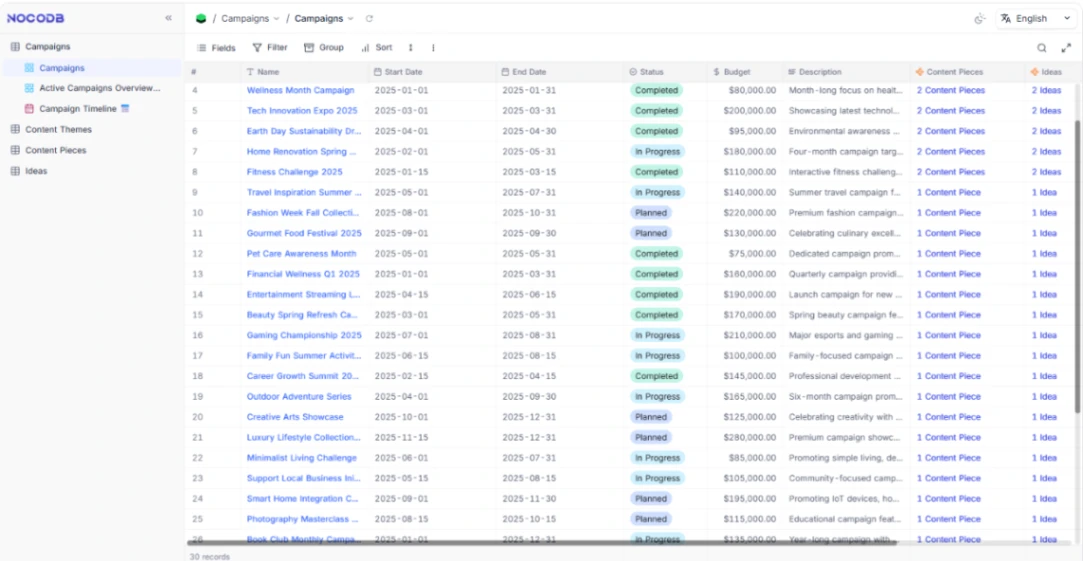Open the Filter toolbar menu
1083x561 pixels.
(270, 47)
